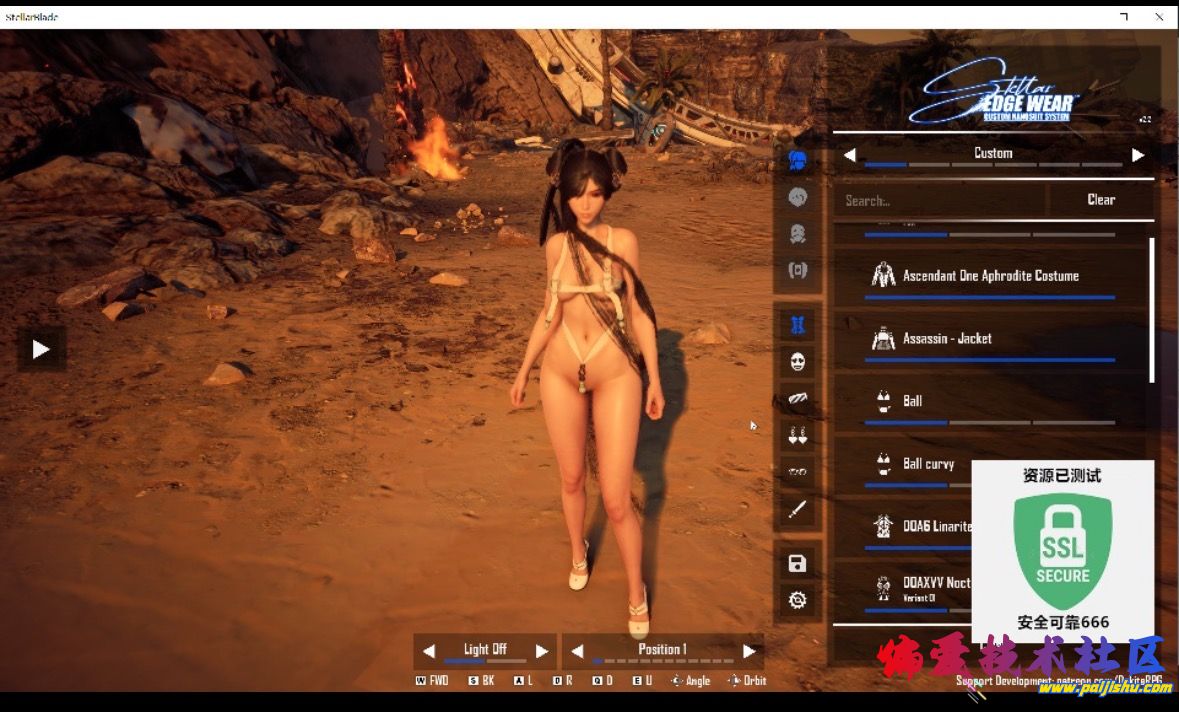Click the S BK key hint

coord(481,680)
